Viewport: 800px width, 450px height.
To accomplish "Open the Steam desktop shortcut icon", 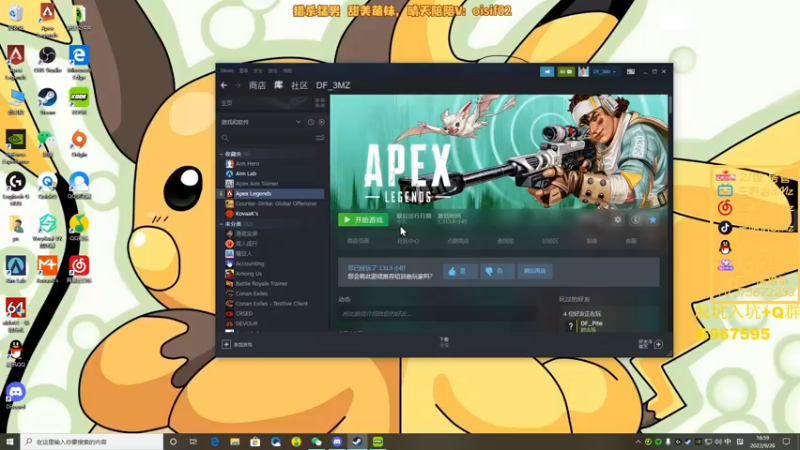I will click(47, 101).
